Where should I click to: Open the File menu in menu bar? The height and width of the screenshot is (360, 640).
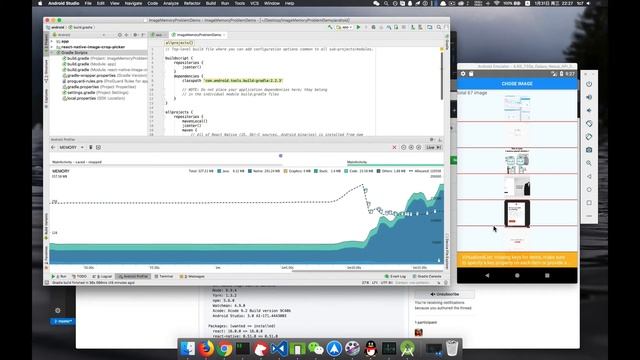coord(88,3)
